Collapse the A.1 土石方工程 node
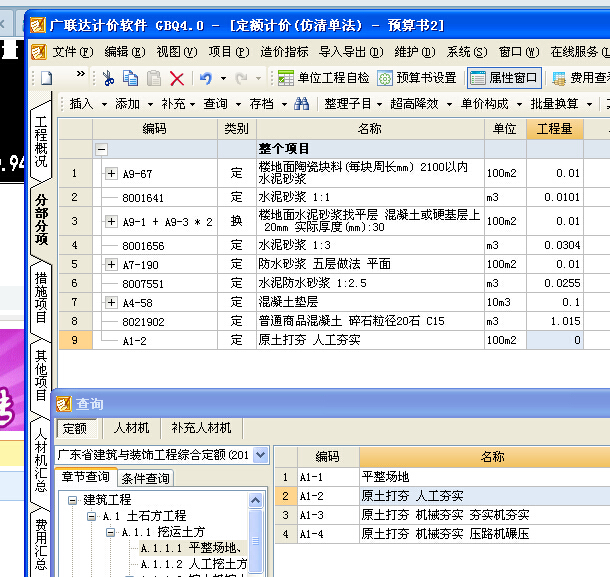 91,516
